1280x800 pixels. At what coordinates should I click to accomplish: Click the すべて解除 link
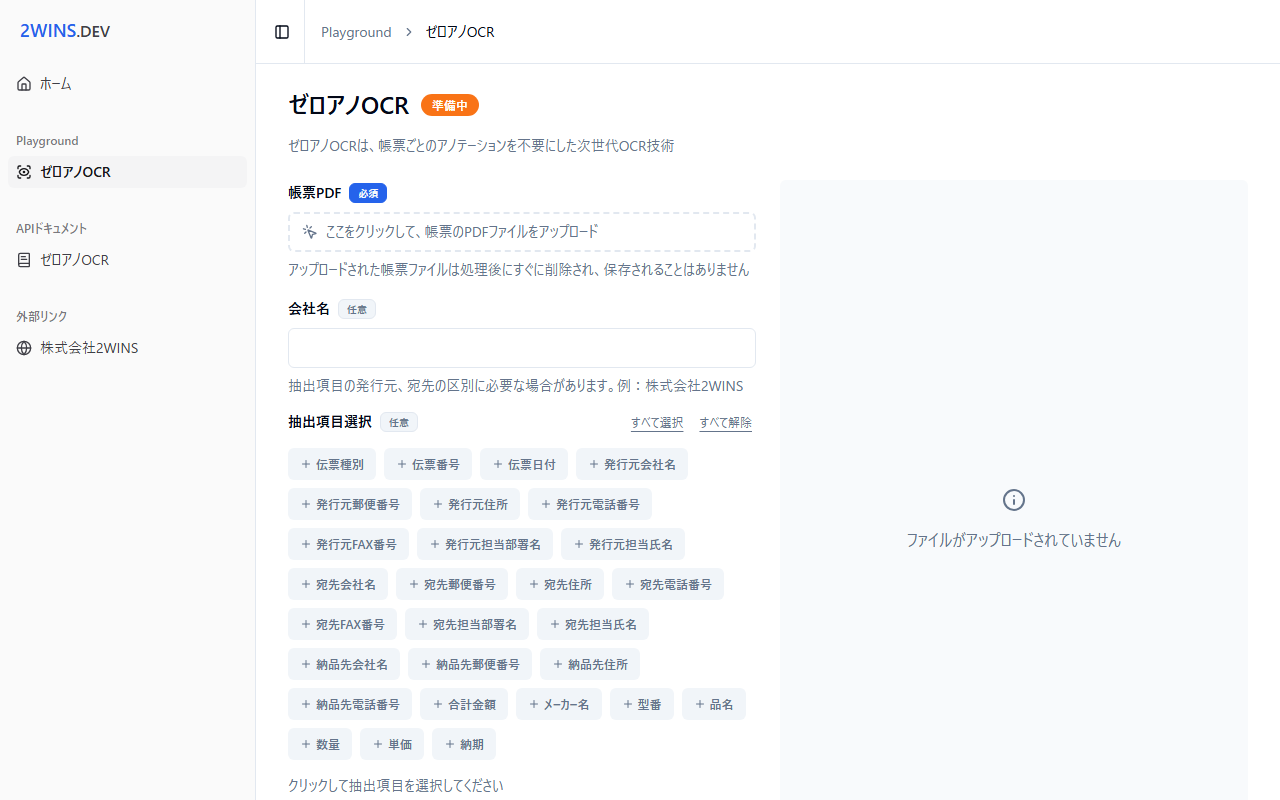click(725, 422)
